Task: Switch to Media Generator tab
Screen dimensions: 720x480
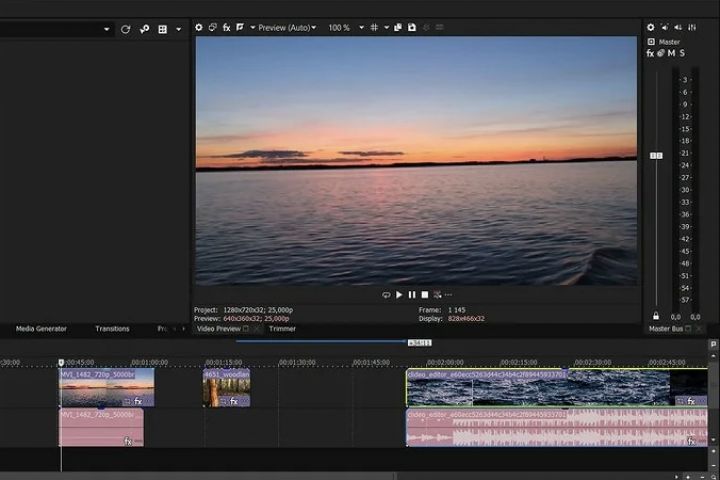Action: point(41,329)
